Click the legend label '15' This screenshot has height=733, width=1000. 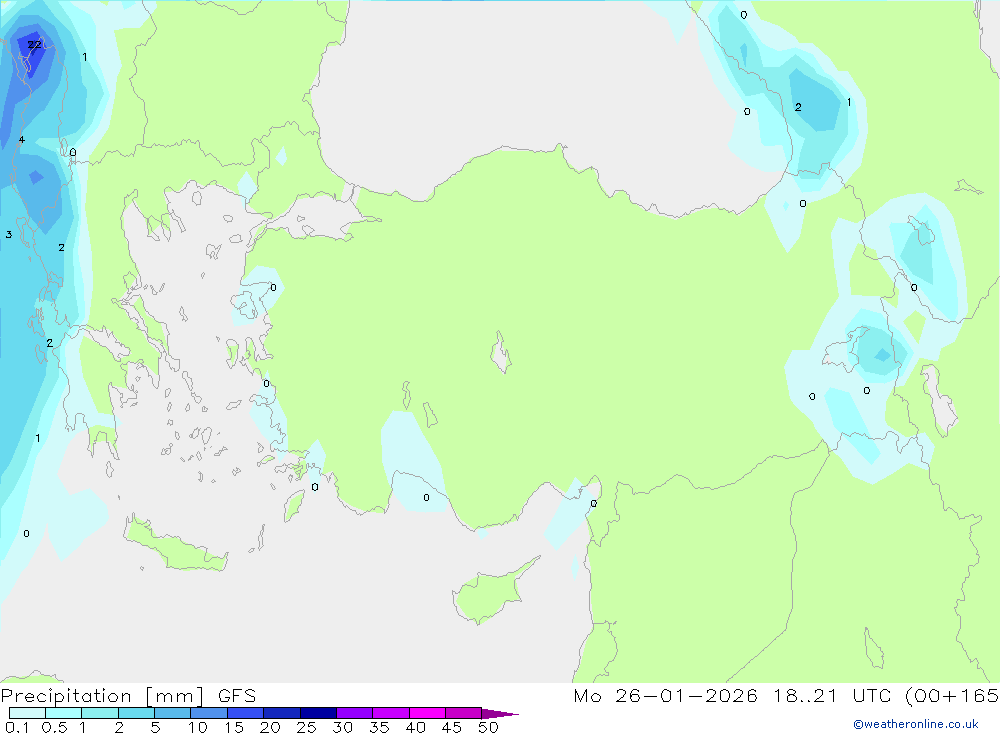(x=233, y=727)
